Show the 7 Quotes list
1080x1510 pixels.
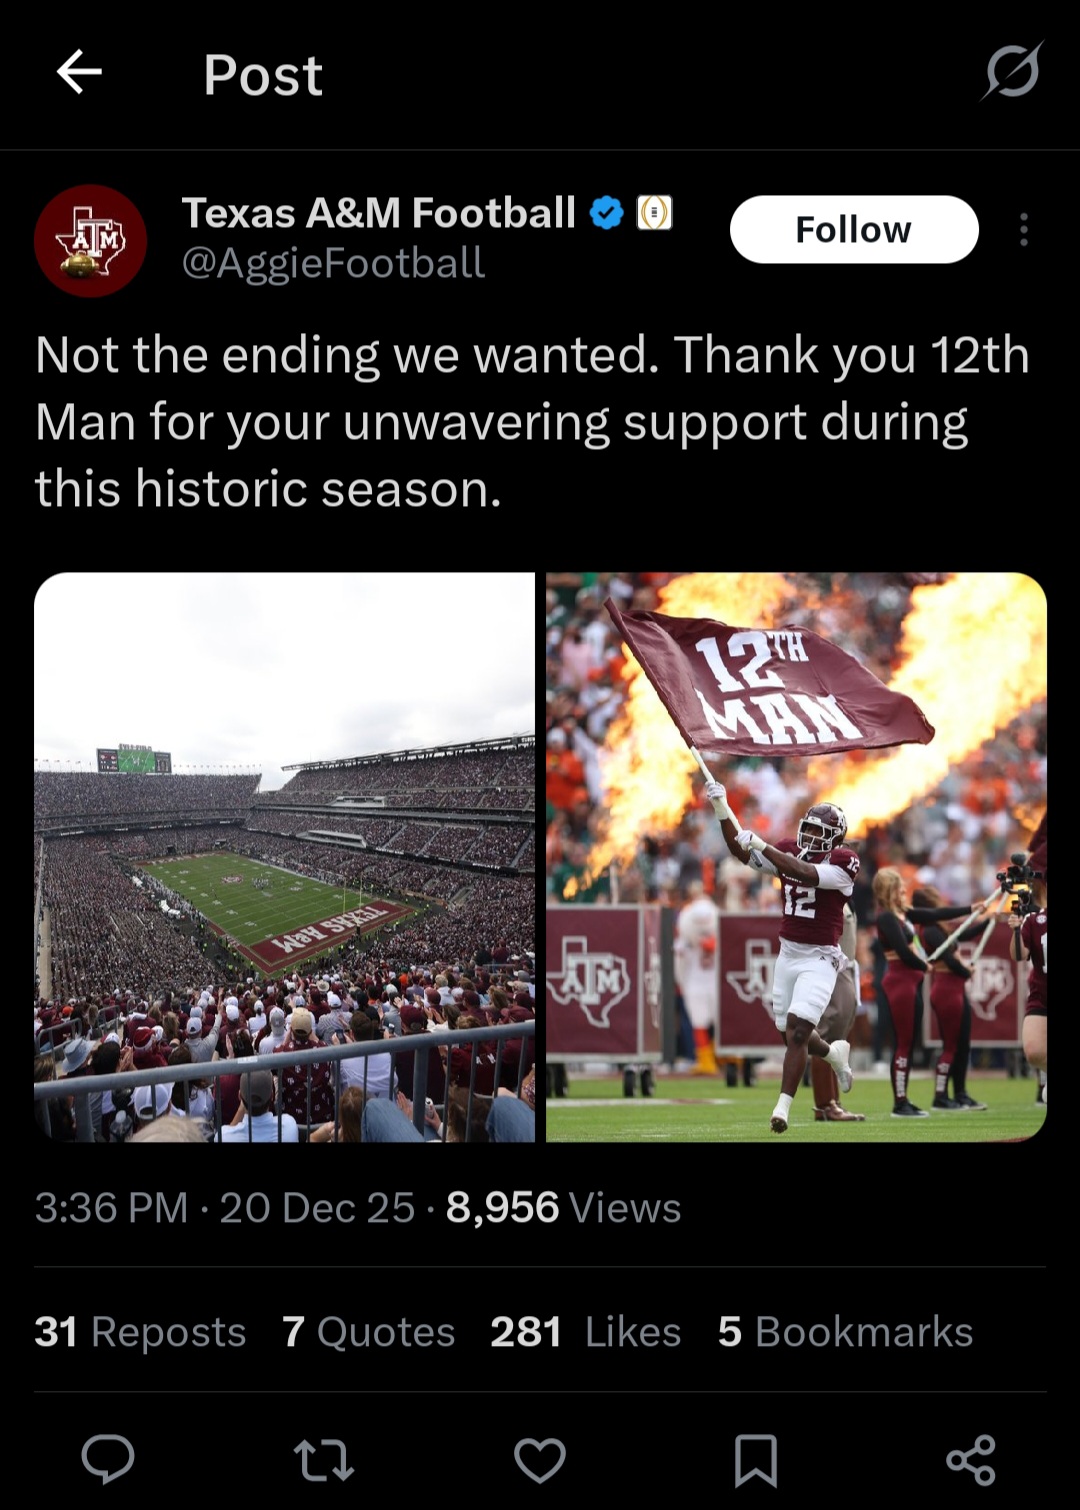(368, 1332)
